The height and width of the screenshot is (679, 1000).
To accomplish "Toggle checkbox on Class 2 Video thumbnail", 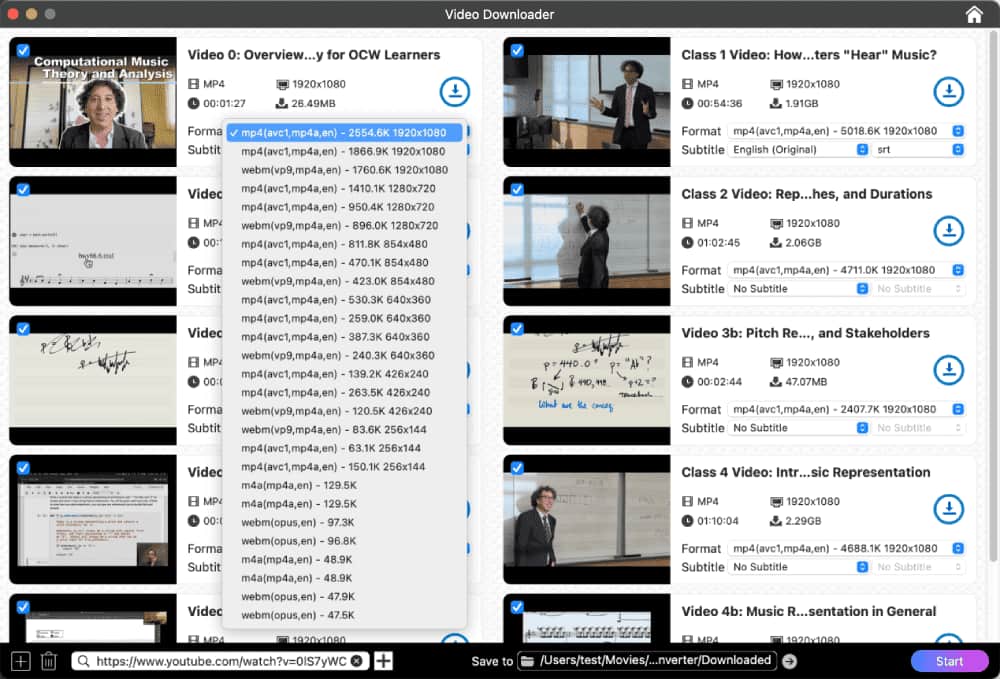I will click(517, 190).
